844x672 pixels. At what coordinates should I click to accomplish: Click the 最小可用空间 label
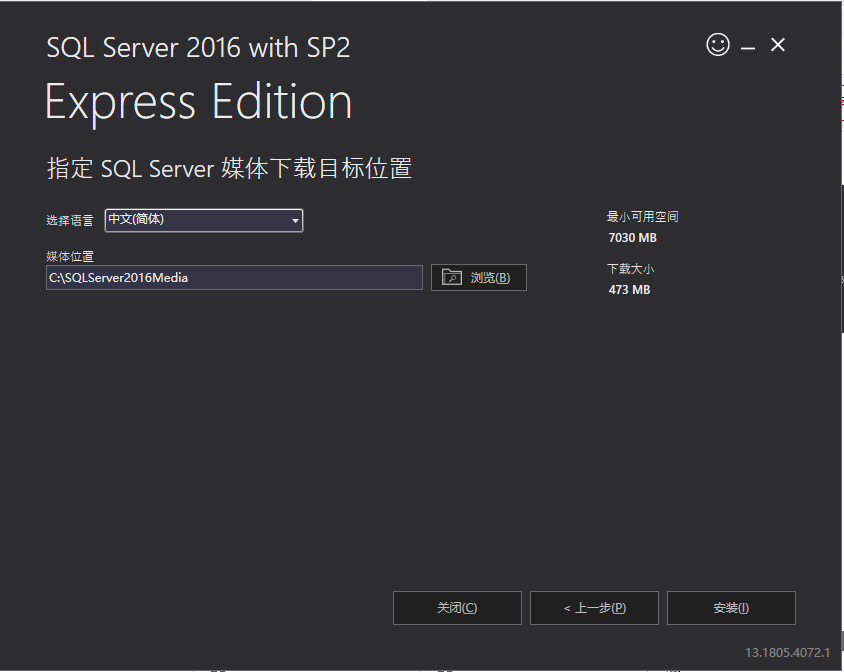[x=641, y=216]
